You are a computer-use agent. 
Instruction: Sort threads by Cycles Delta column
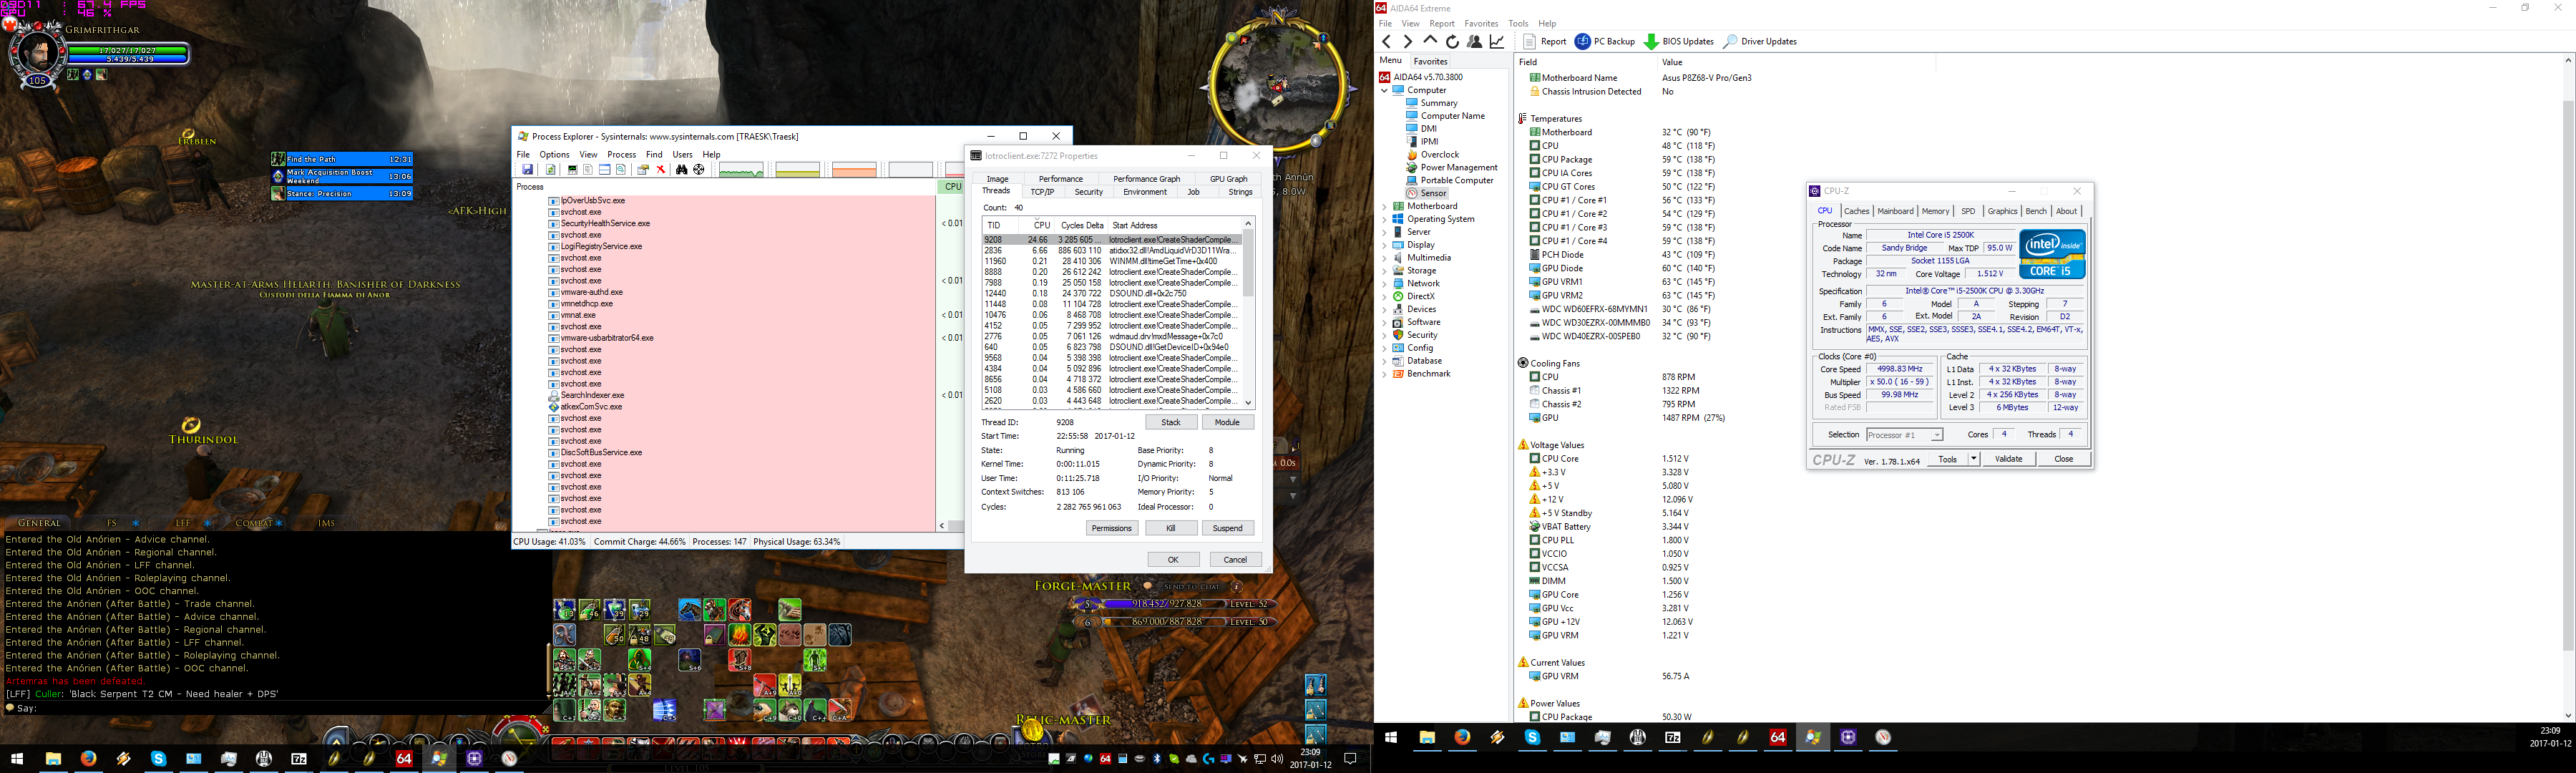pyautogui.click(x=1082, y=225)
